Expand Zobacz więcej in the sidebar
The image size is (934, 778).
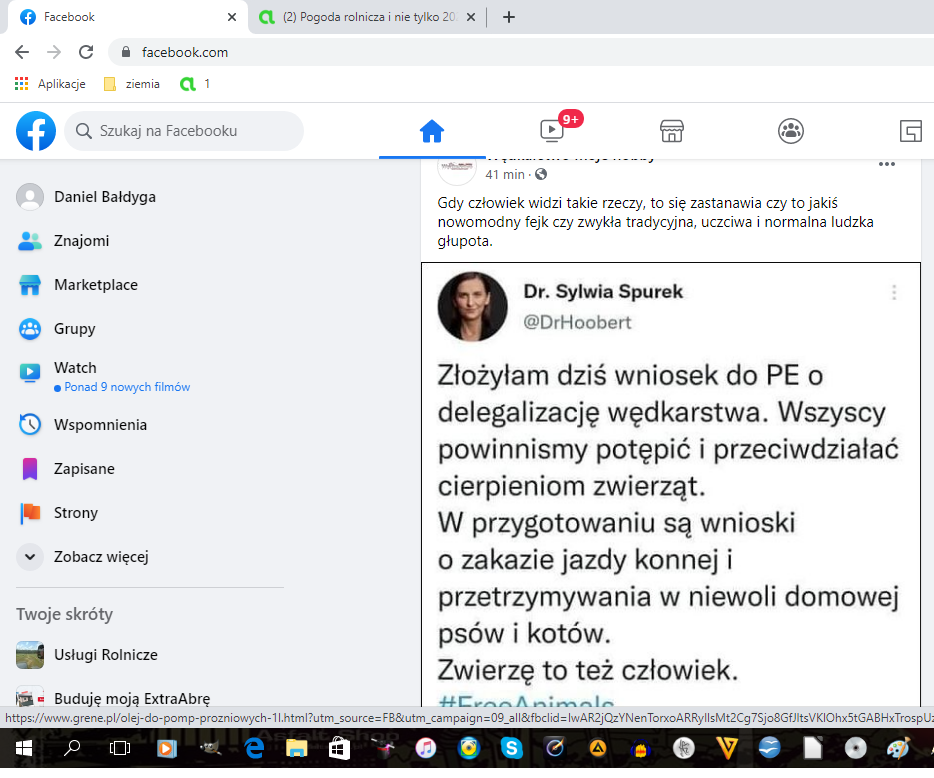click(100, 557)
